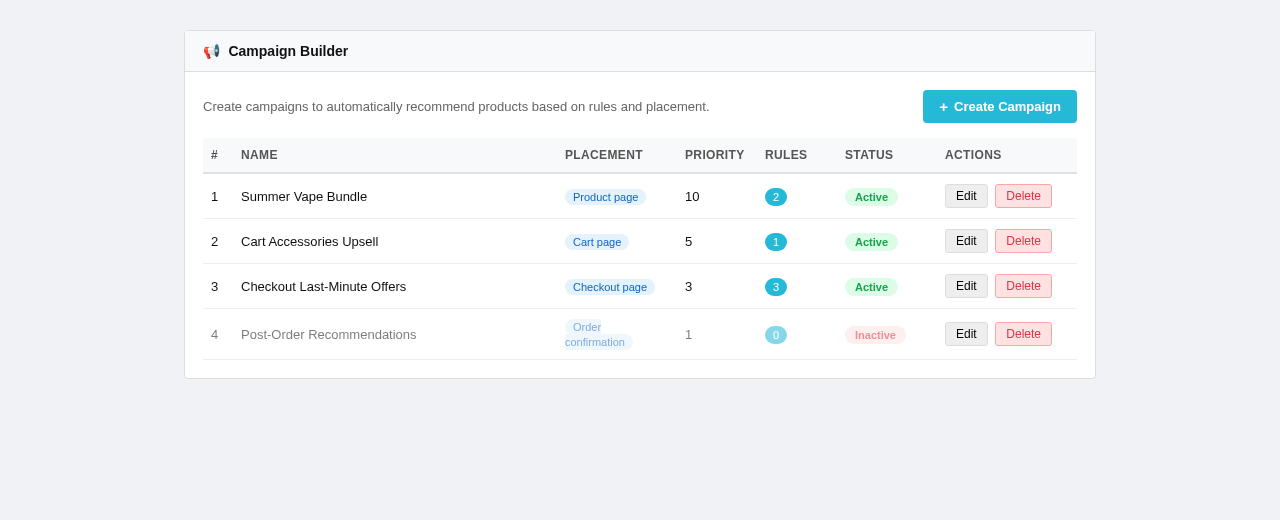Click the STATUS column header

[869, 155]
